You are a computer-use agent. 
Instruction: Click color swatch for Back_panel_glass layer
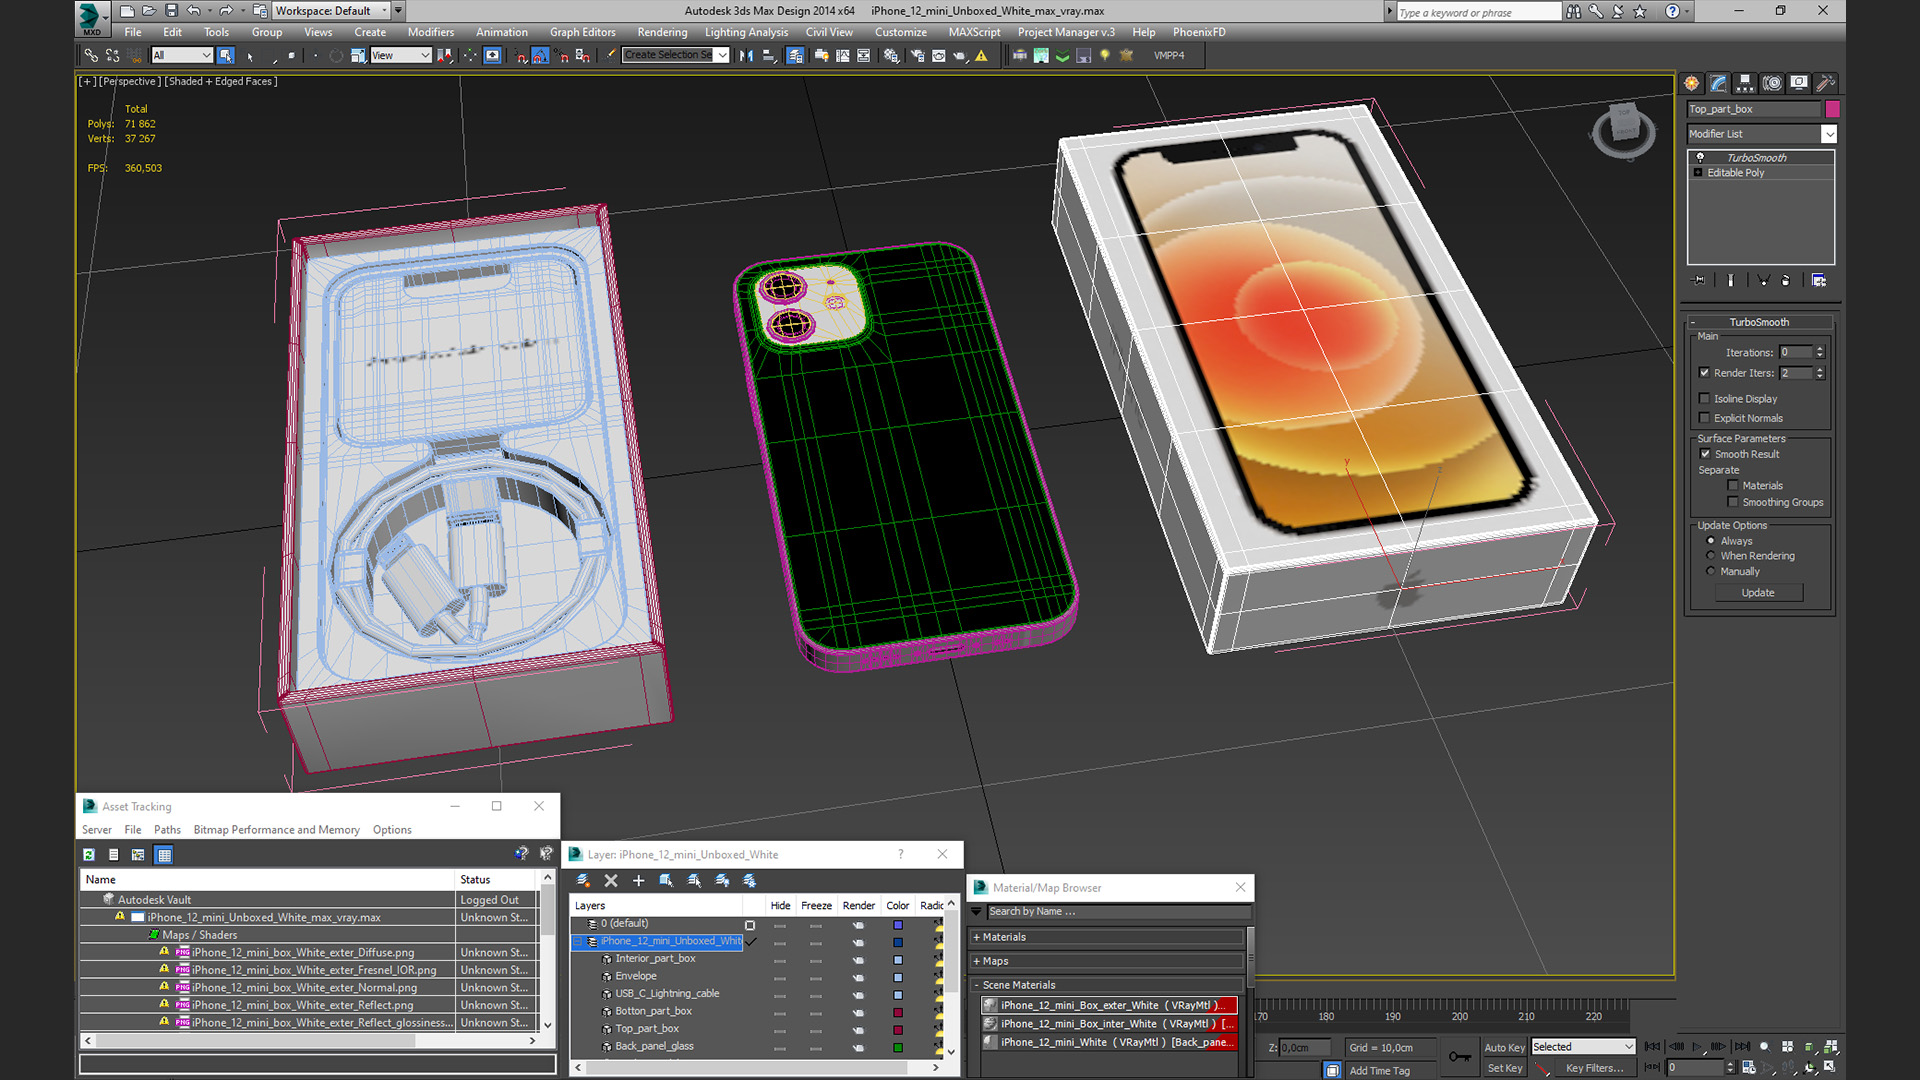coord(897,1047)
